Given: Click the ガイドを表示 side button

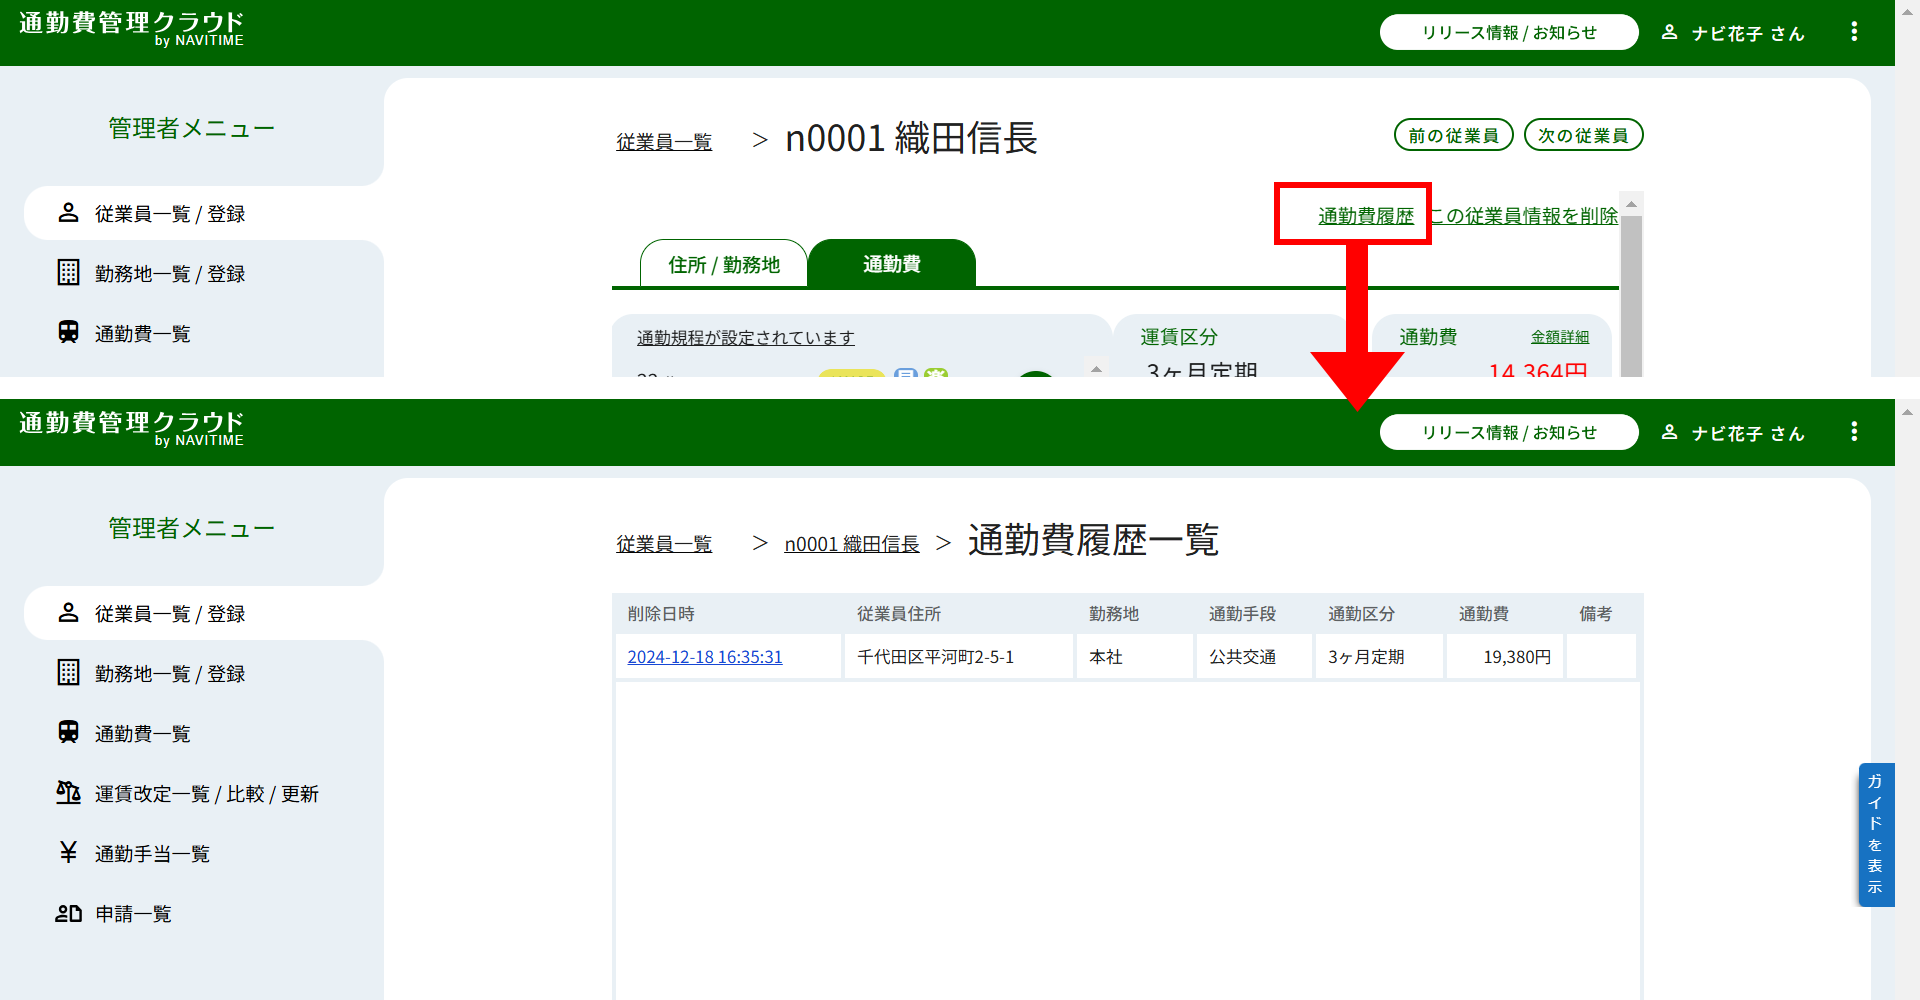Looking at the screenshot, I should tap(1875, 834).
